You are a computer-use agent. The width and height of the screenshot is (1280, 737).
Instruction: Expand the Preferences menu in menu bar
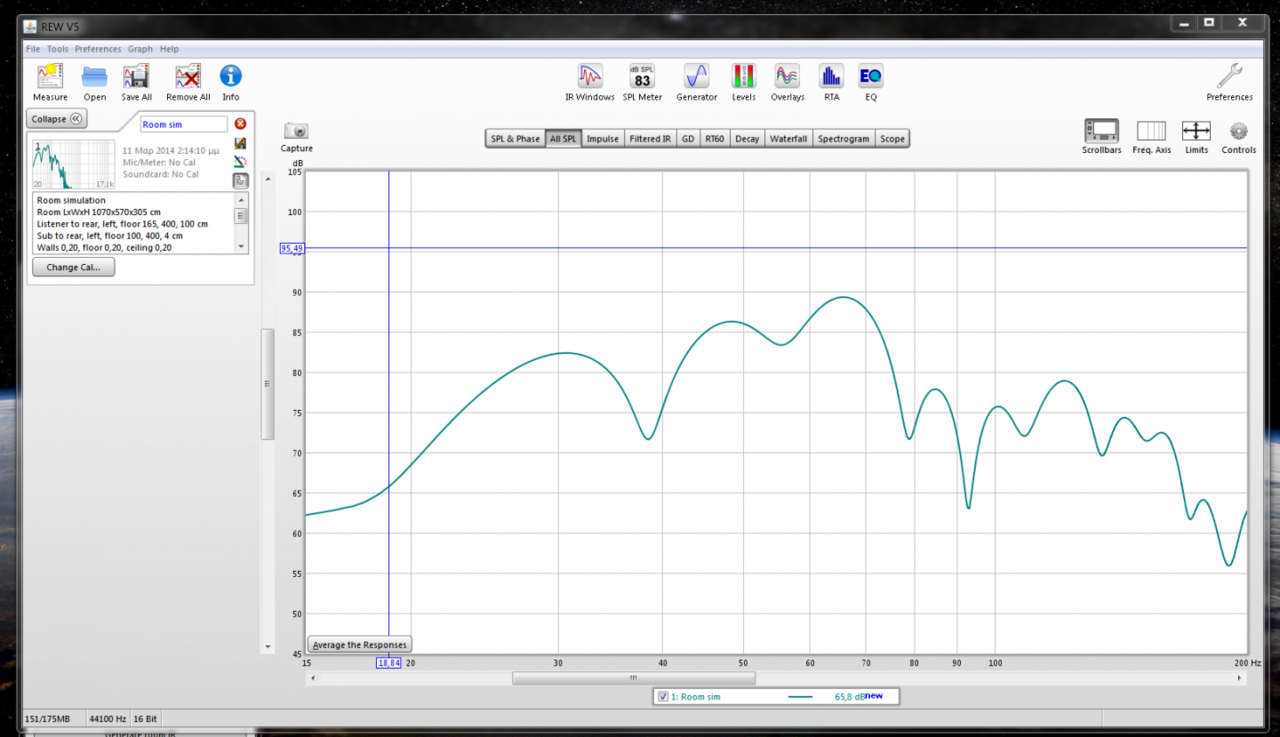tap(98, 49)
